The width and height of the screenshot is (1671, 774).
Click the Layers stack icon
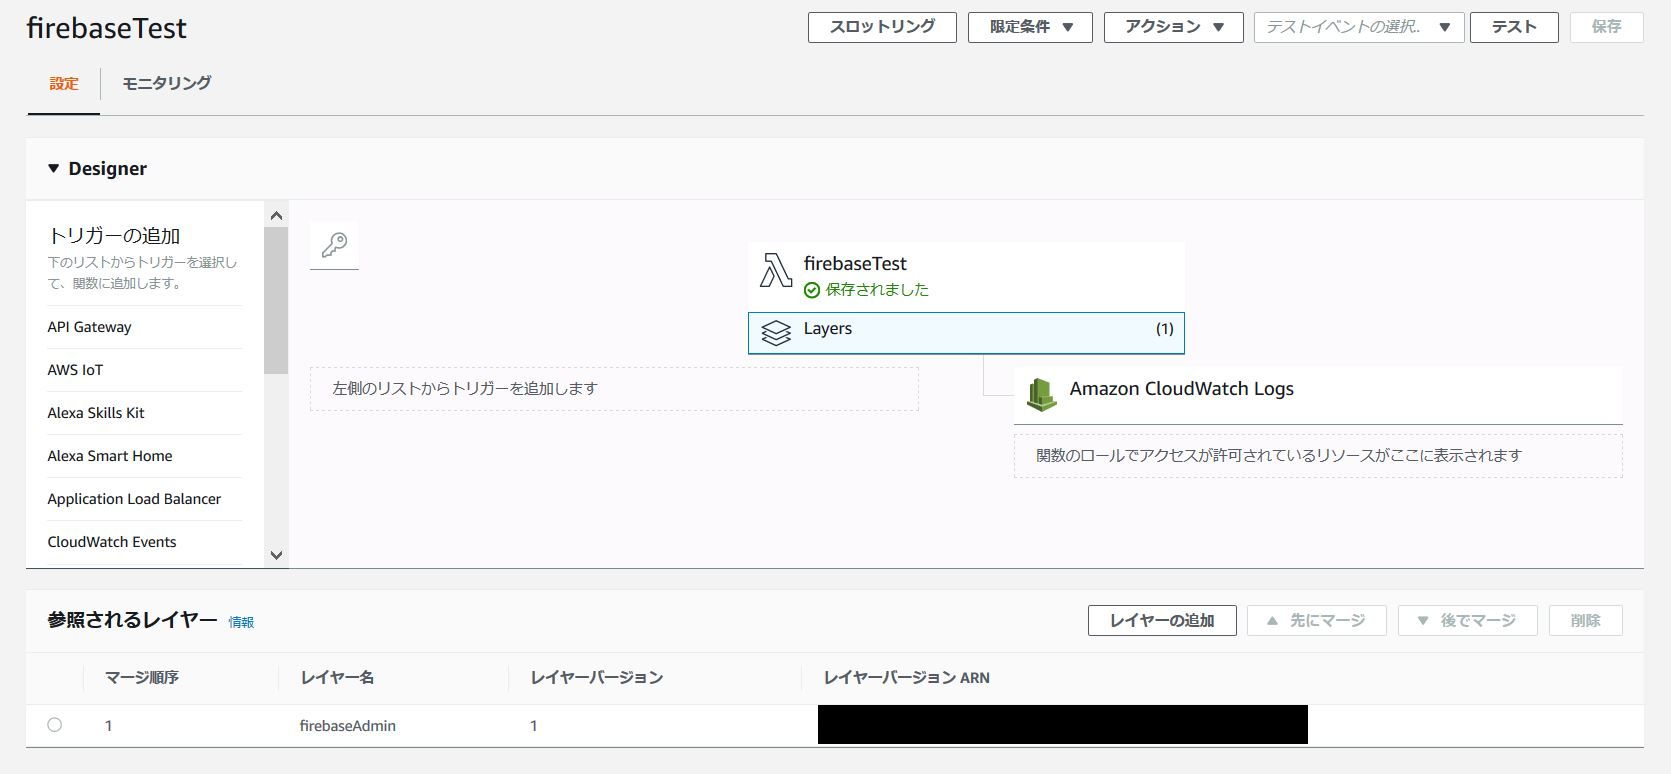[776, 333]
